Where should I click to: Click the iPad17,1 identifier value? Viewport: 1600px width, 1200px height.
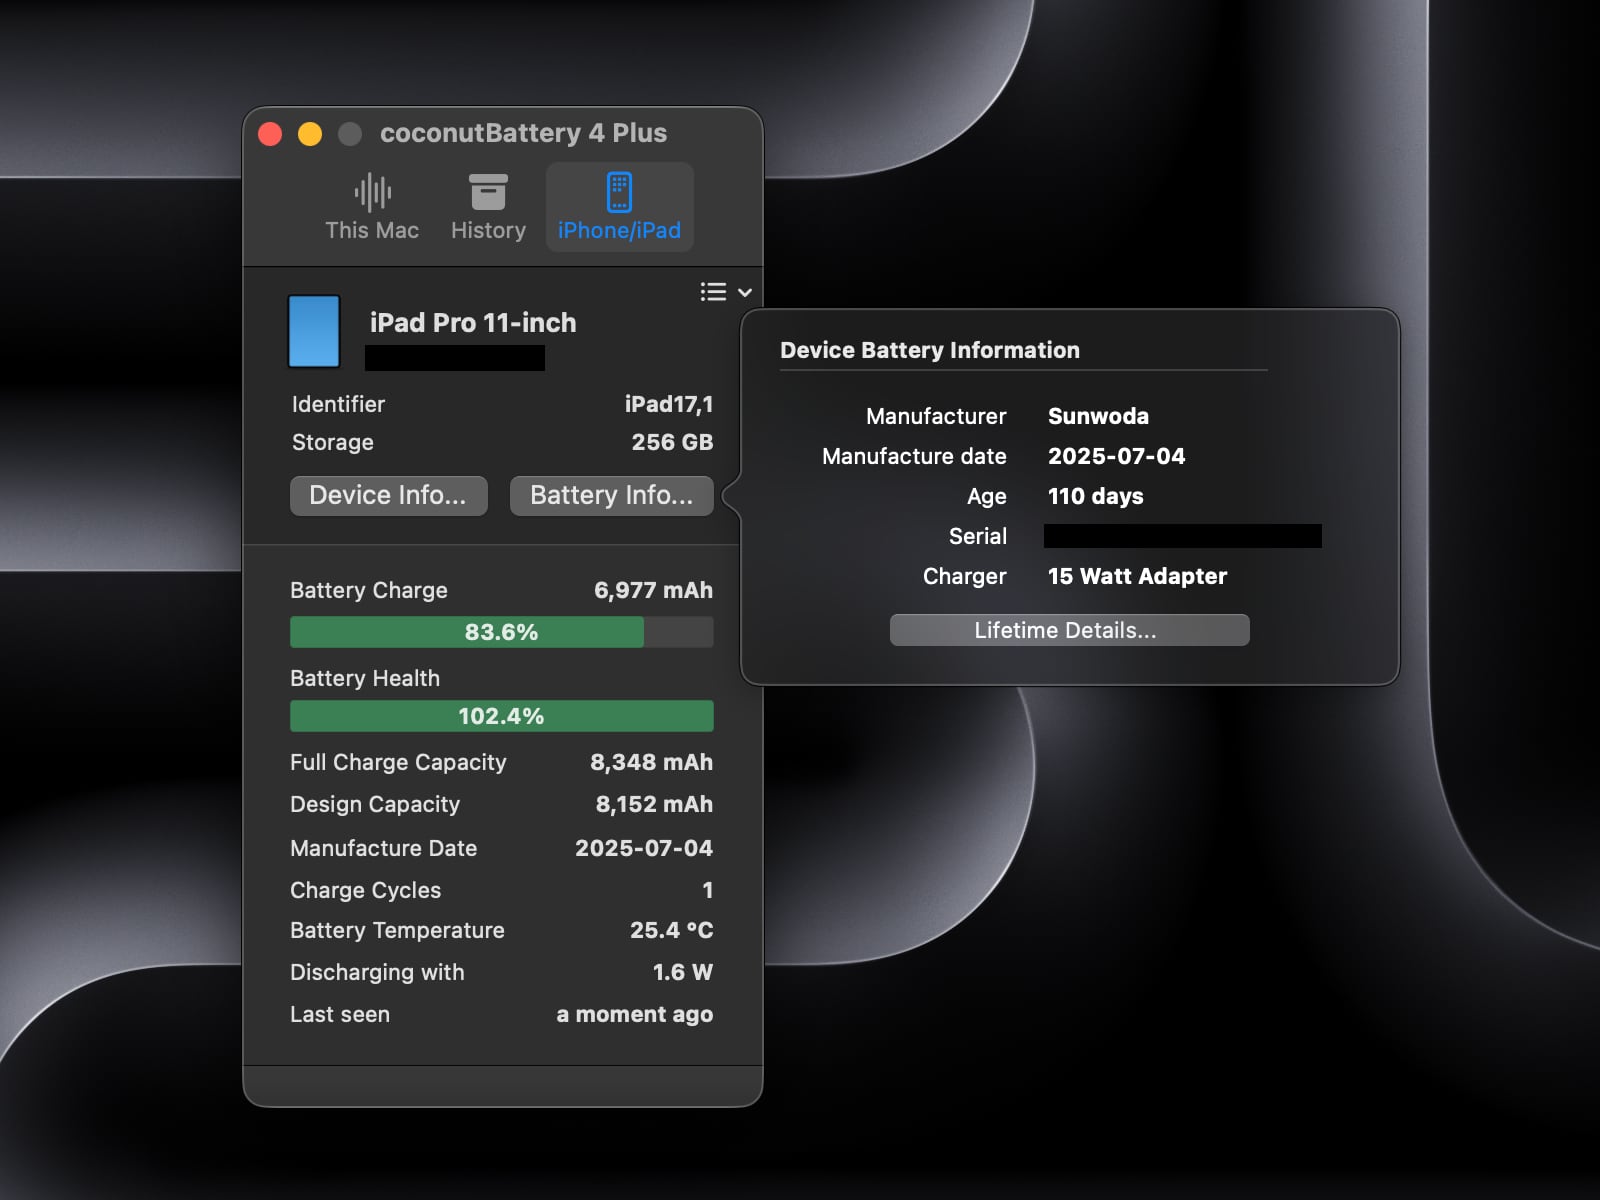(668, 404)
